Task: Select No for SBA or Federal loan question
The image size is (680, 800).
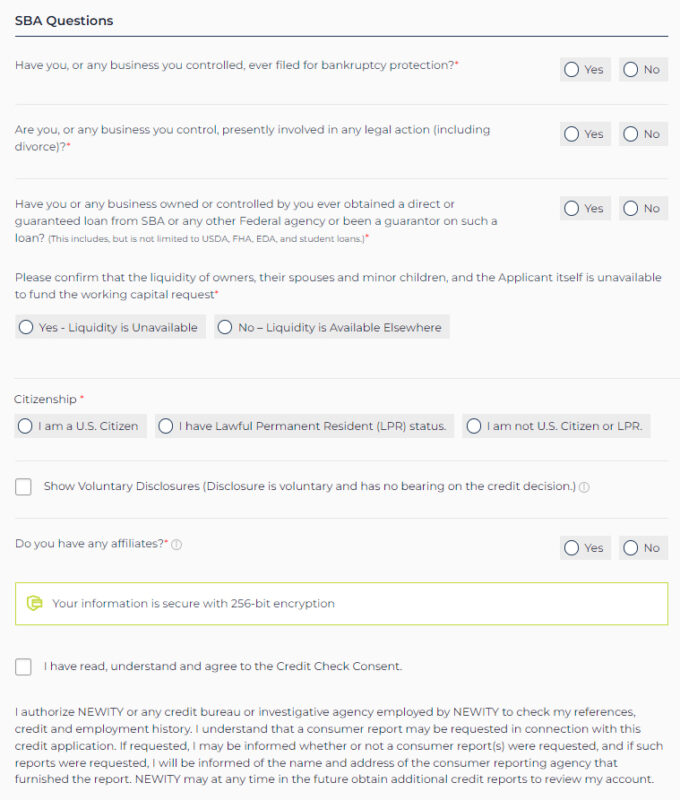Action: tap(643, 208)
